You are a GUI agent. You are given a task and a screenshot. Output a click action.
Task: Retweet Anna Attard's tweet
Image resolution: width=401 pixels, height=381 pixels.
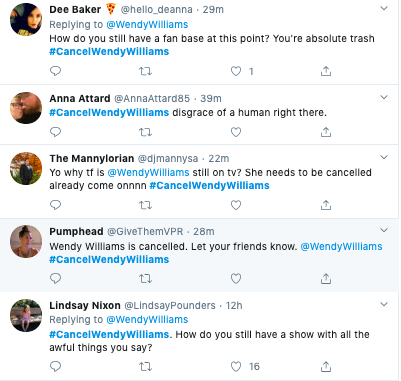[x=145, y=132]
